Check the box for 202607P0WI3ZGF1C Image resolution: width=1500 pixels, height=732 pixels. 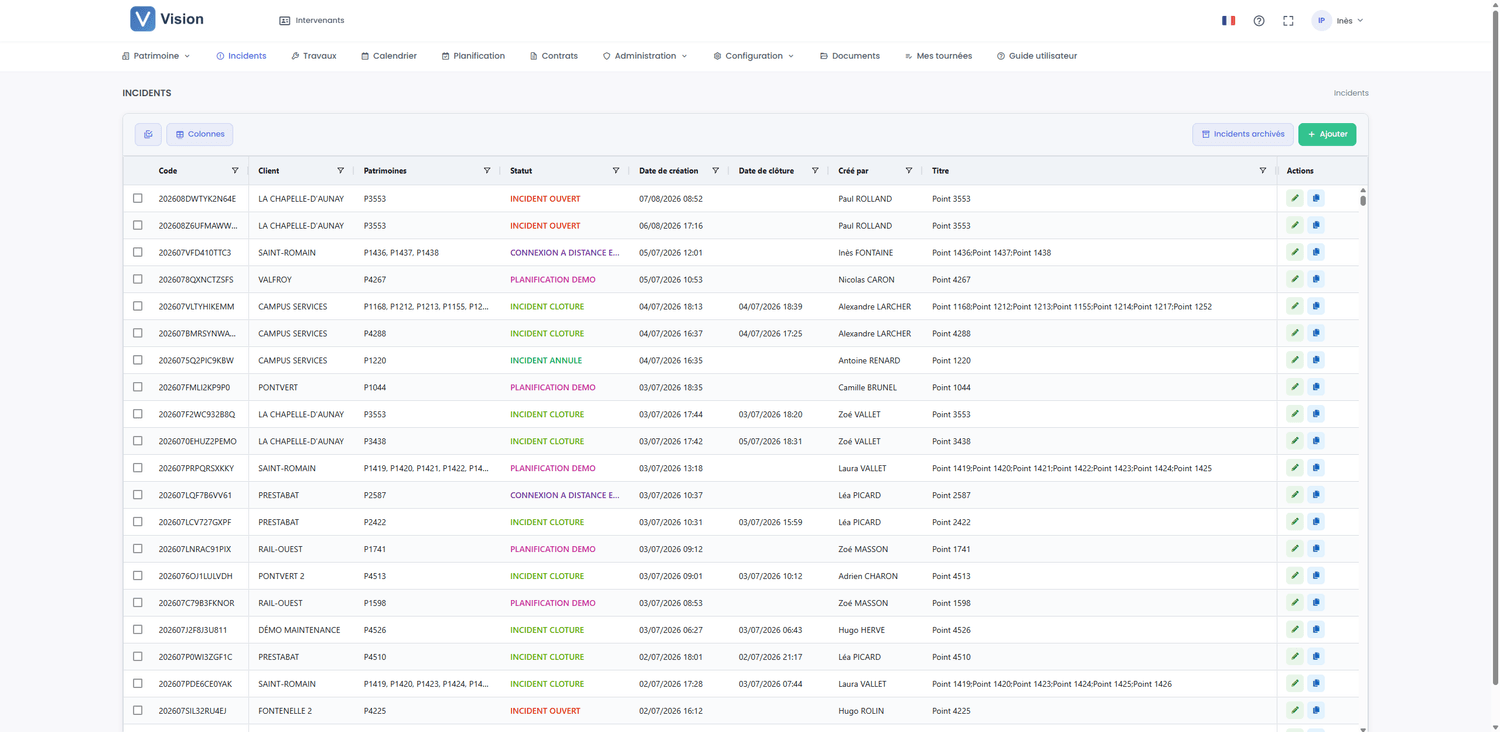pyautogui.click(x=138, y=657)
